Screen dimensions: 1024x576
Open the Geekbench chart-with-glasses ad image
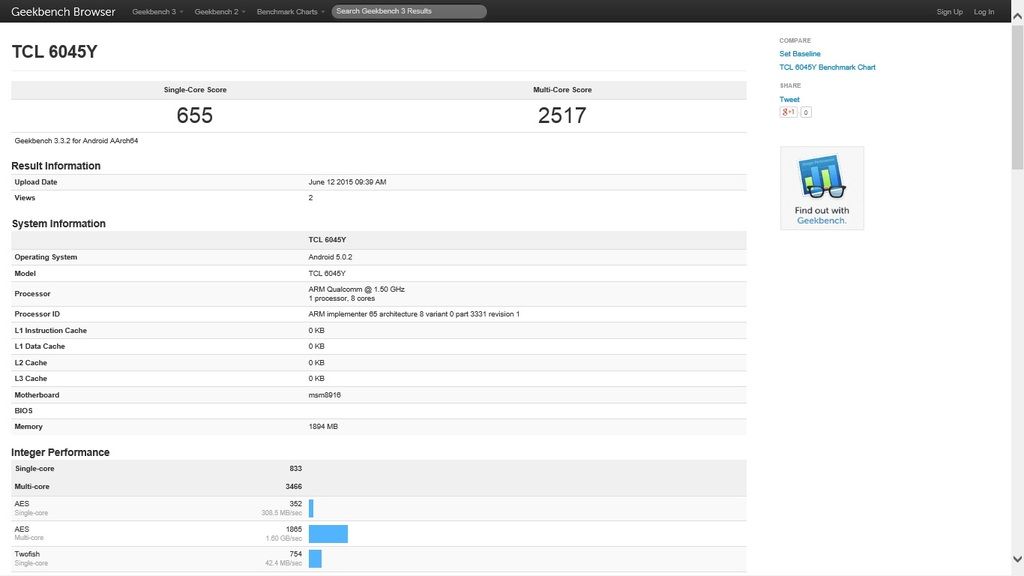[x=822, y=176]
